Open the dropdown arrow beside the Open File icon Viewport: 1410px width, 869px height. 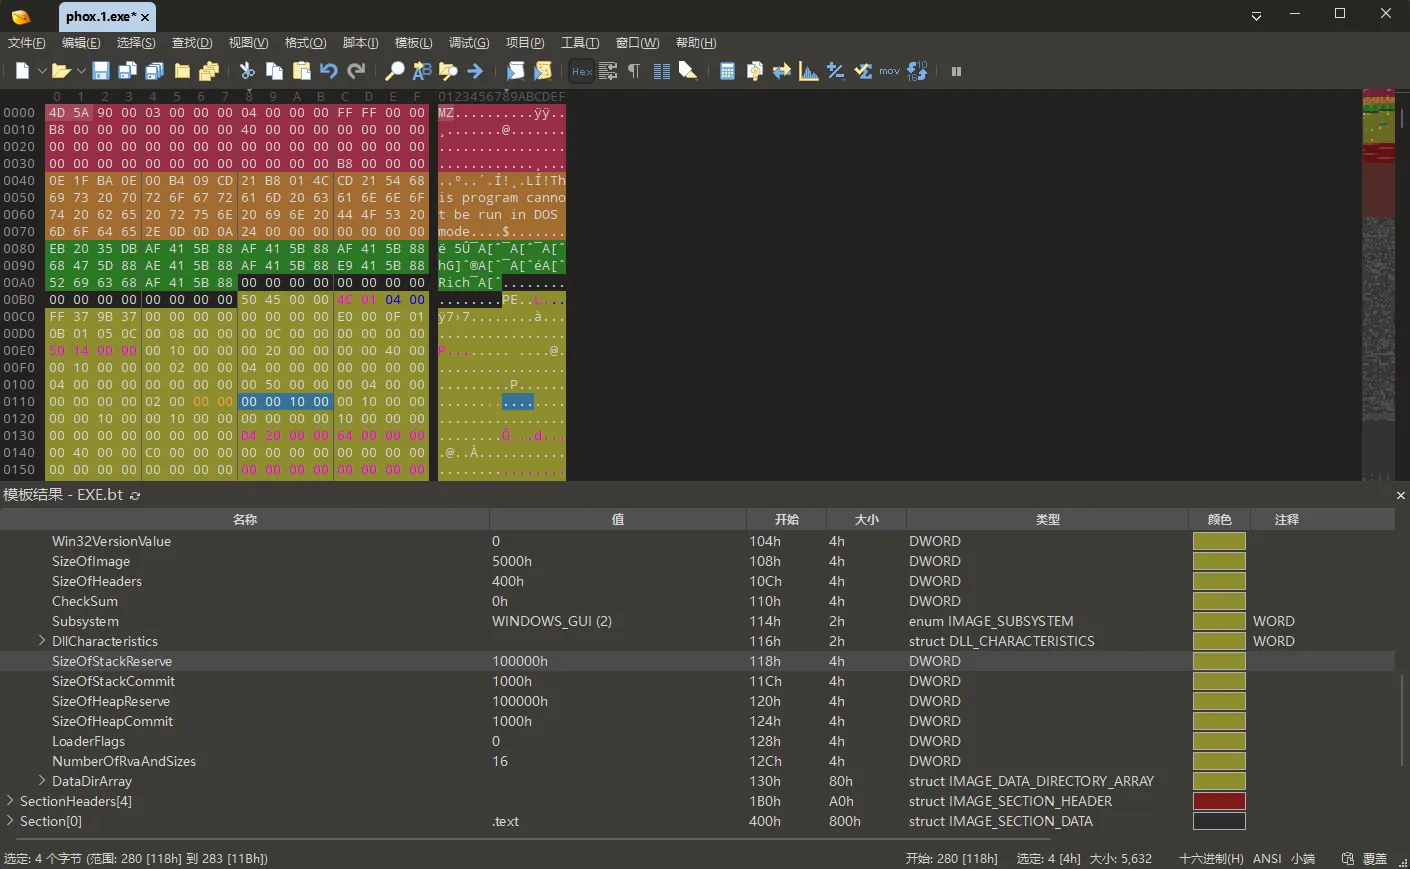coord(81,71)
